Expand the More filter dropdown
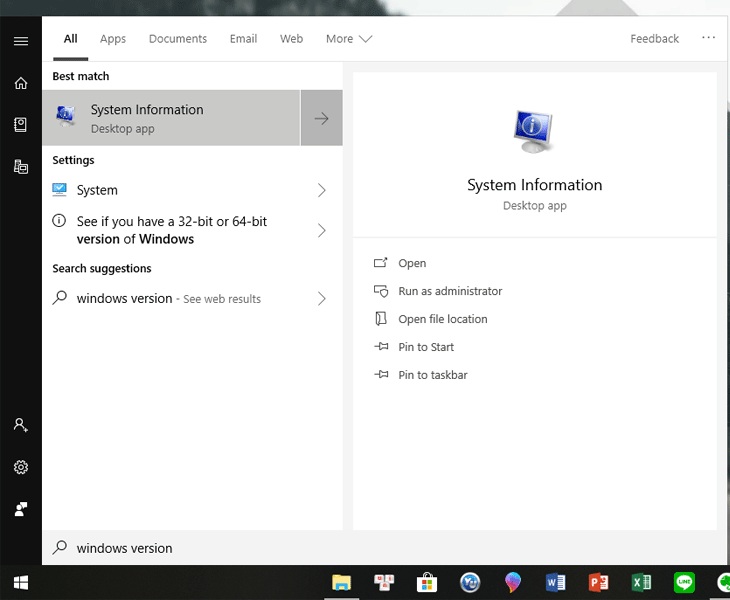This screenshot has height=600, width=730. [x=348, y=39]
